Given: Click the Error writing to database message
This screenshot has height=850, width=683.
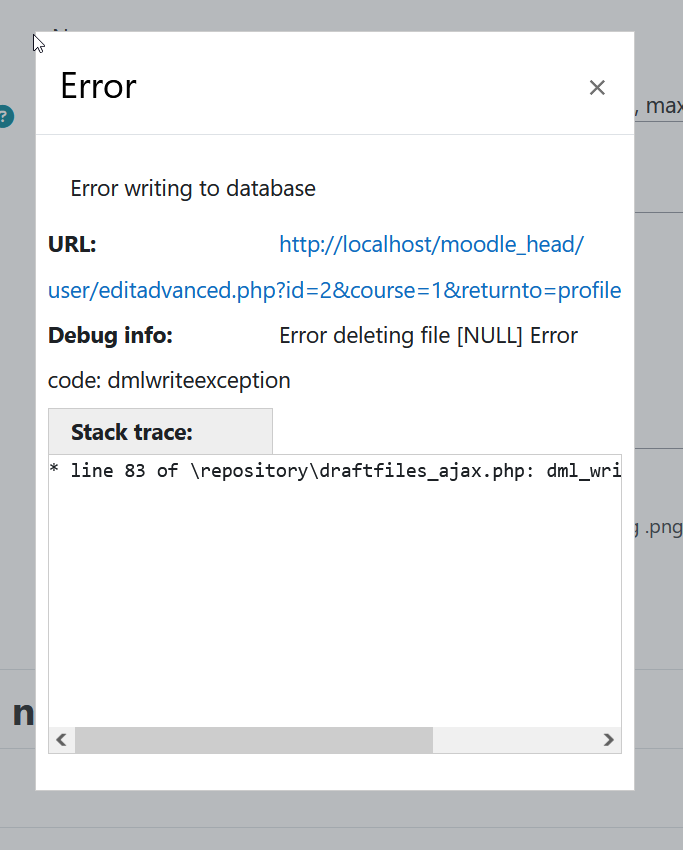Looking at the screenshot, I should [x=193, y=189].
